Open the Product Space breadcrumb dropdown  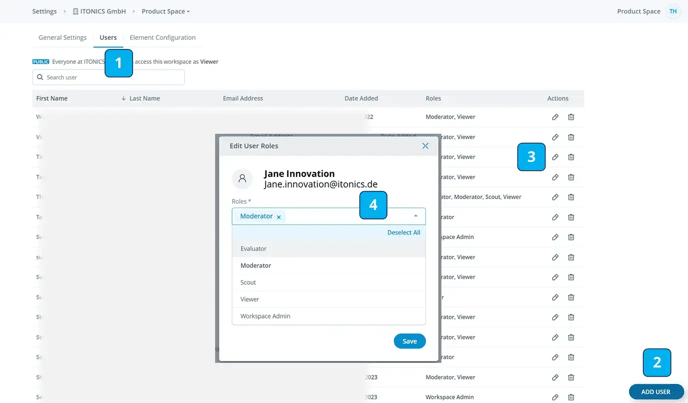pyautogui.click(x=166, y=11)
